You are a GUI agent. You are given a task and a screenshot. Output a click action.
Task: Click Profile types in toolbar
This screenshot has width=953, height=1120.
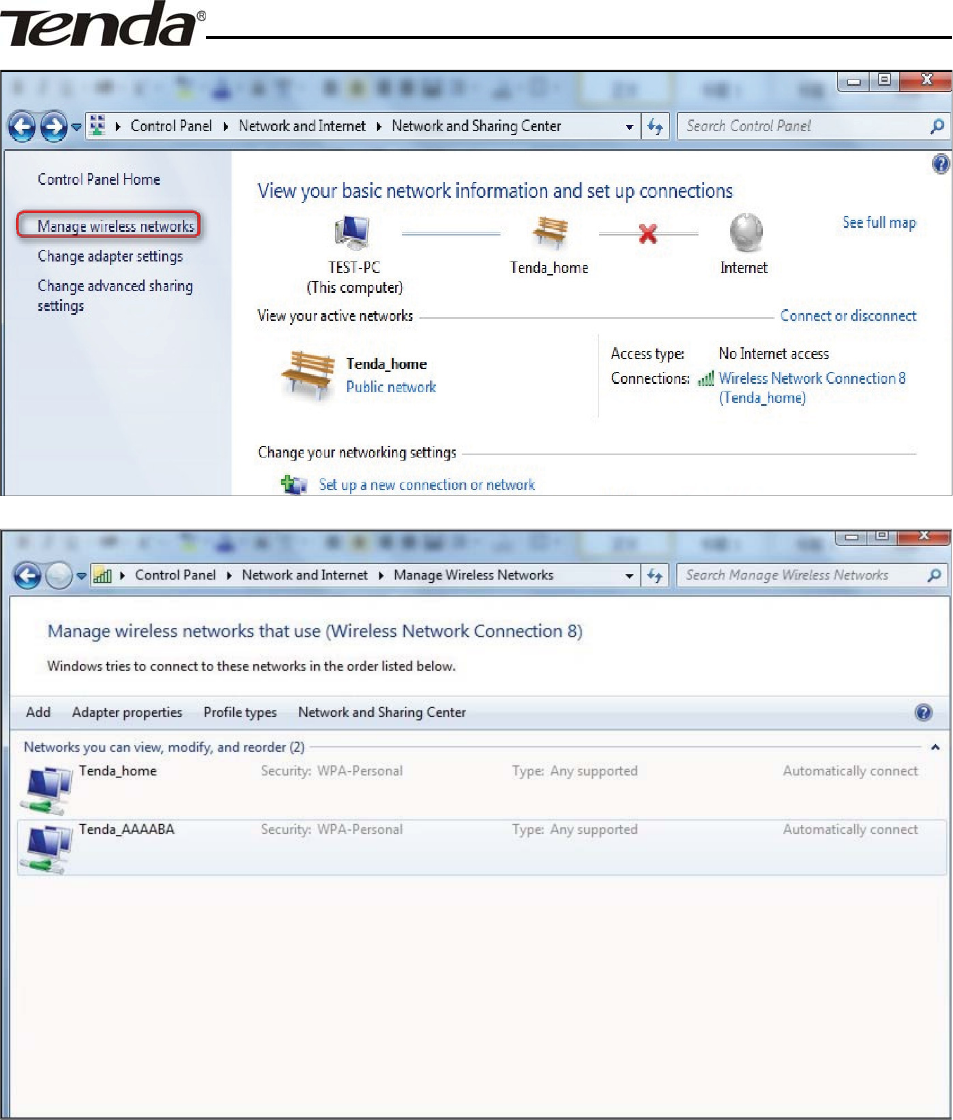click(x=240, y=712)
